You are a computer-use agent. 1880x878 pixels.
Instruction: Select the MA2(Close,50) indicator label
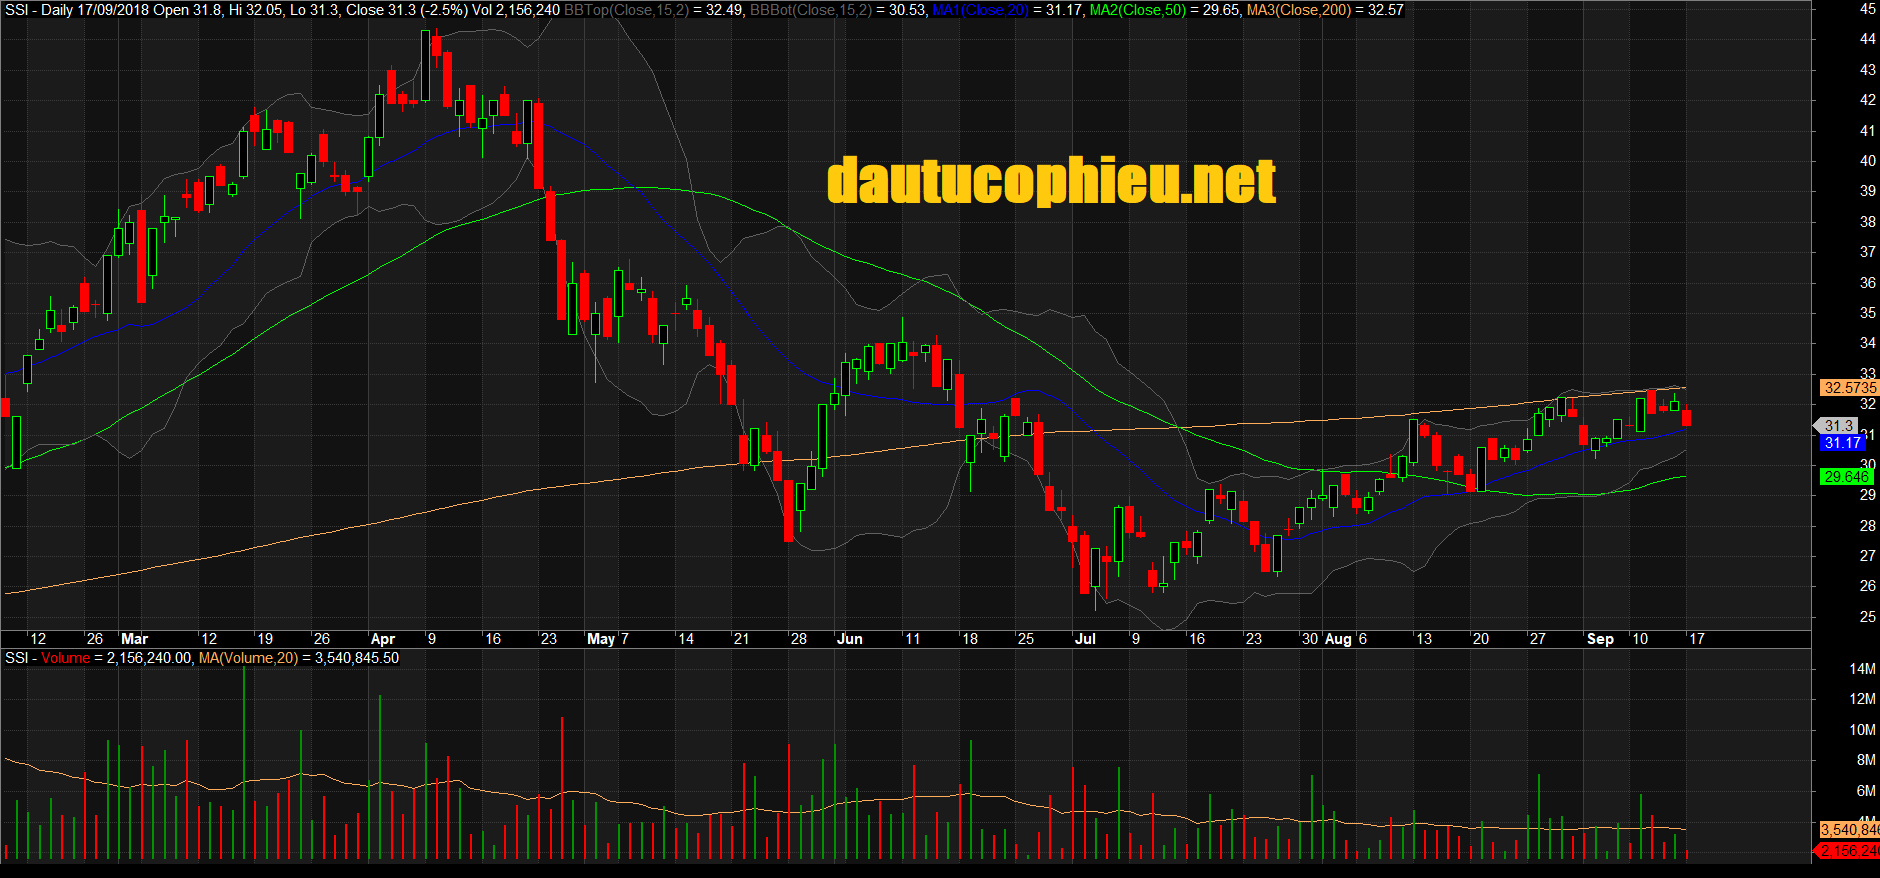point(1136,10)
